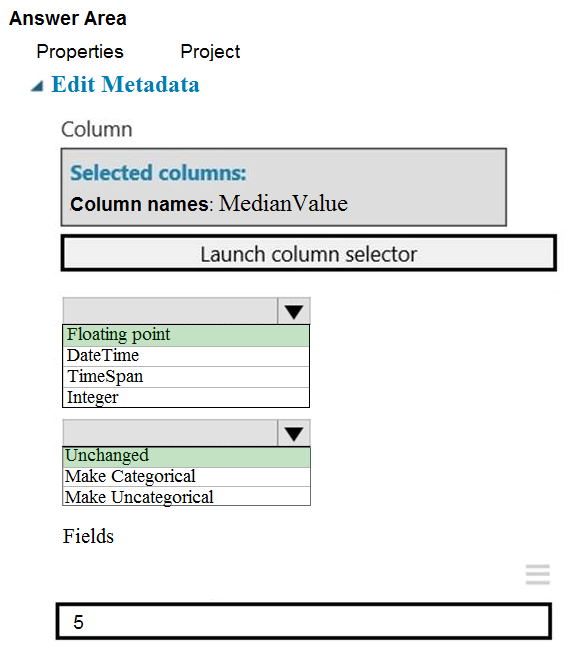
Task: Click Launch column selector button
Action: pos(309,253)
